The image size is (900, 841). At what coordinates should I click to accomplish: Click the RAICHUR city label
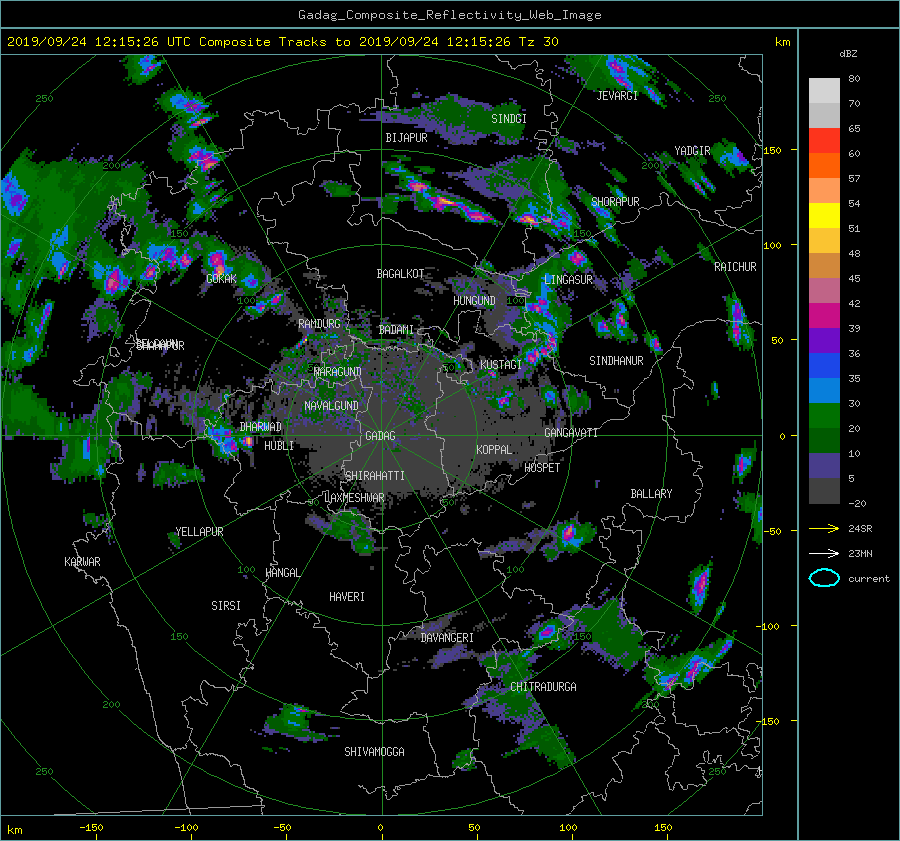tap(735, 267)
